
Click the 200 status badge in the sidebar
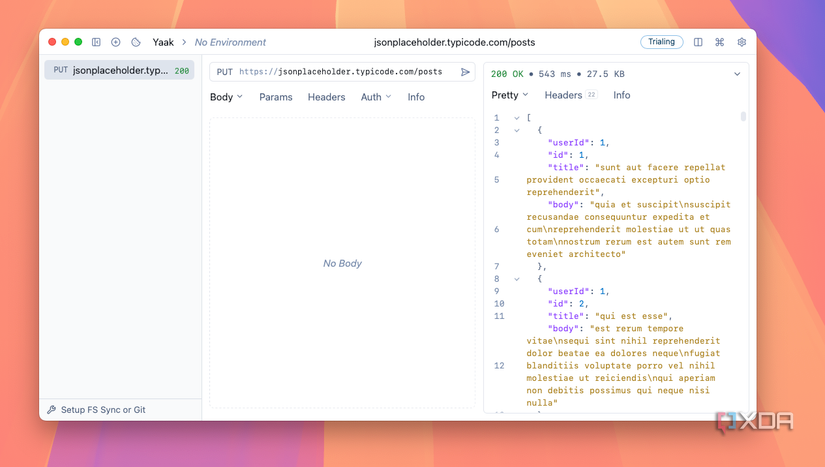tap(182, 70)
